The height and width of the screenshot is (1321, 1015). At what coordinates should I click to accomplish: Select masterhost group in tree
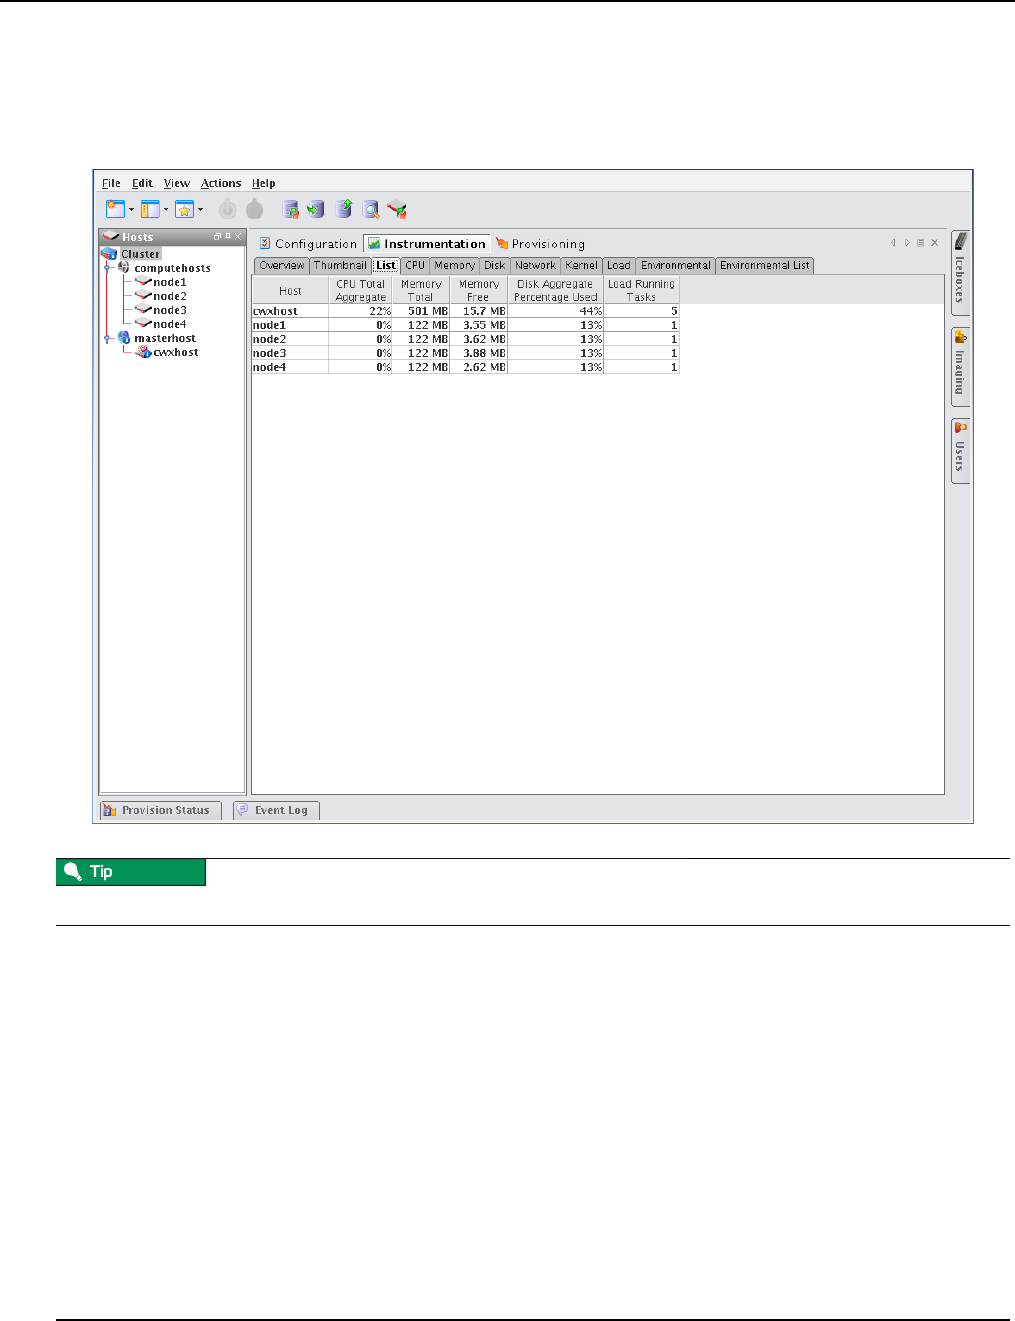(x=165, y=338)
